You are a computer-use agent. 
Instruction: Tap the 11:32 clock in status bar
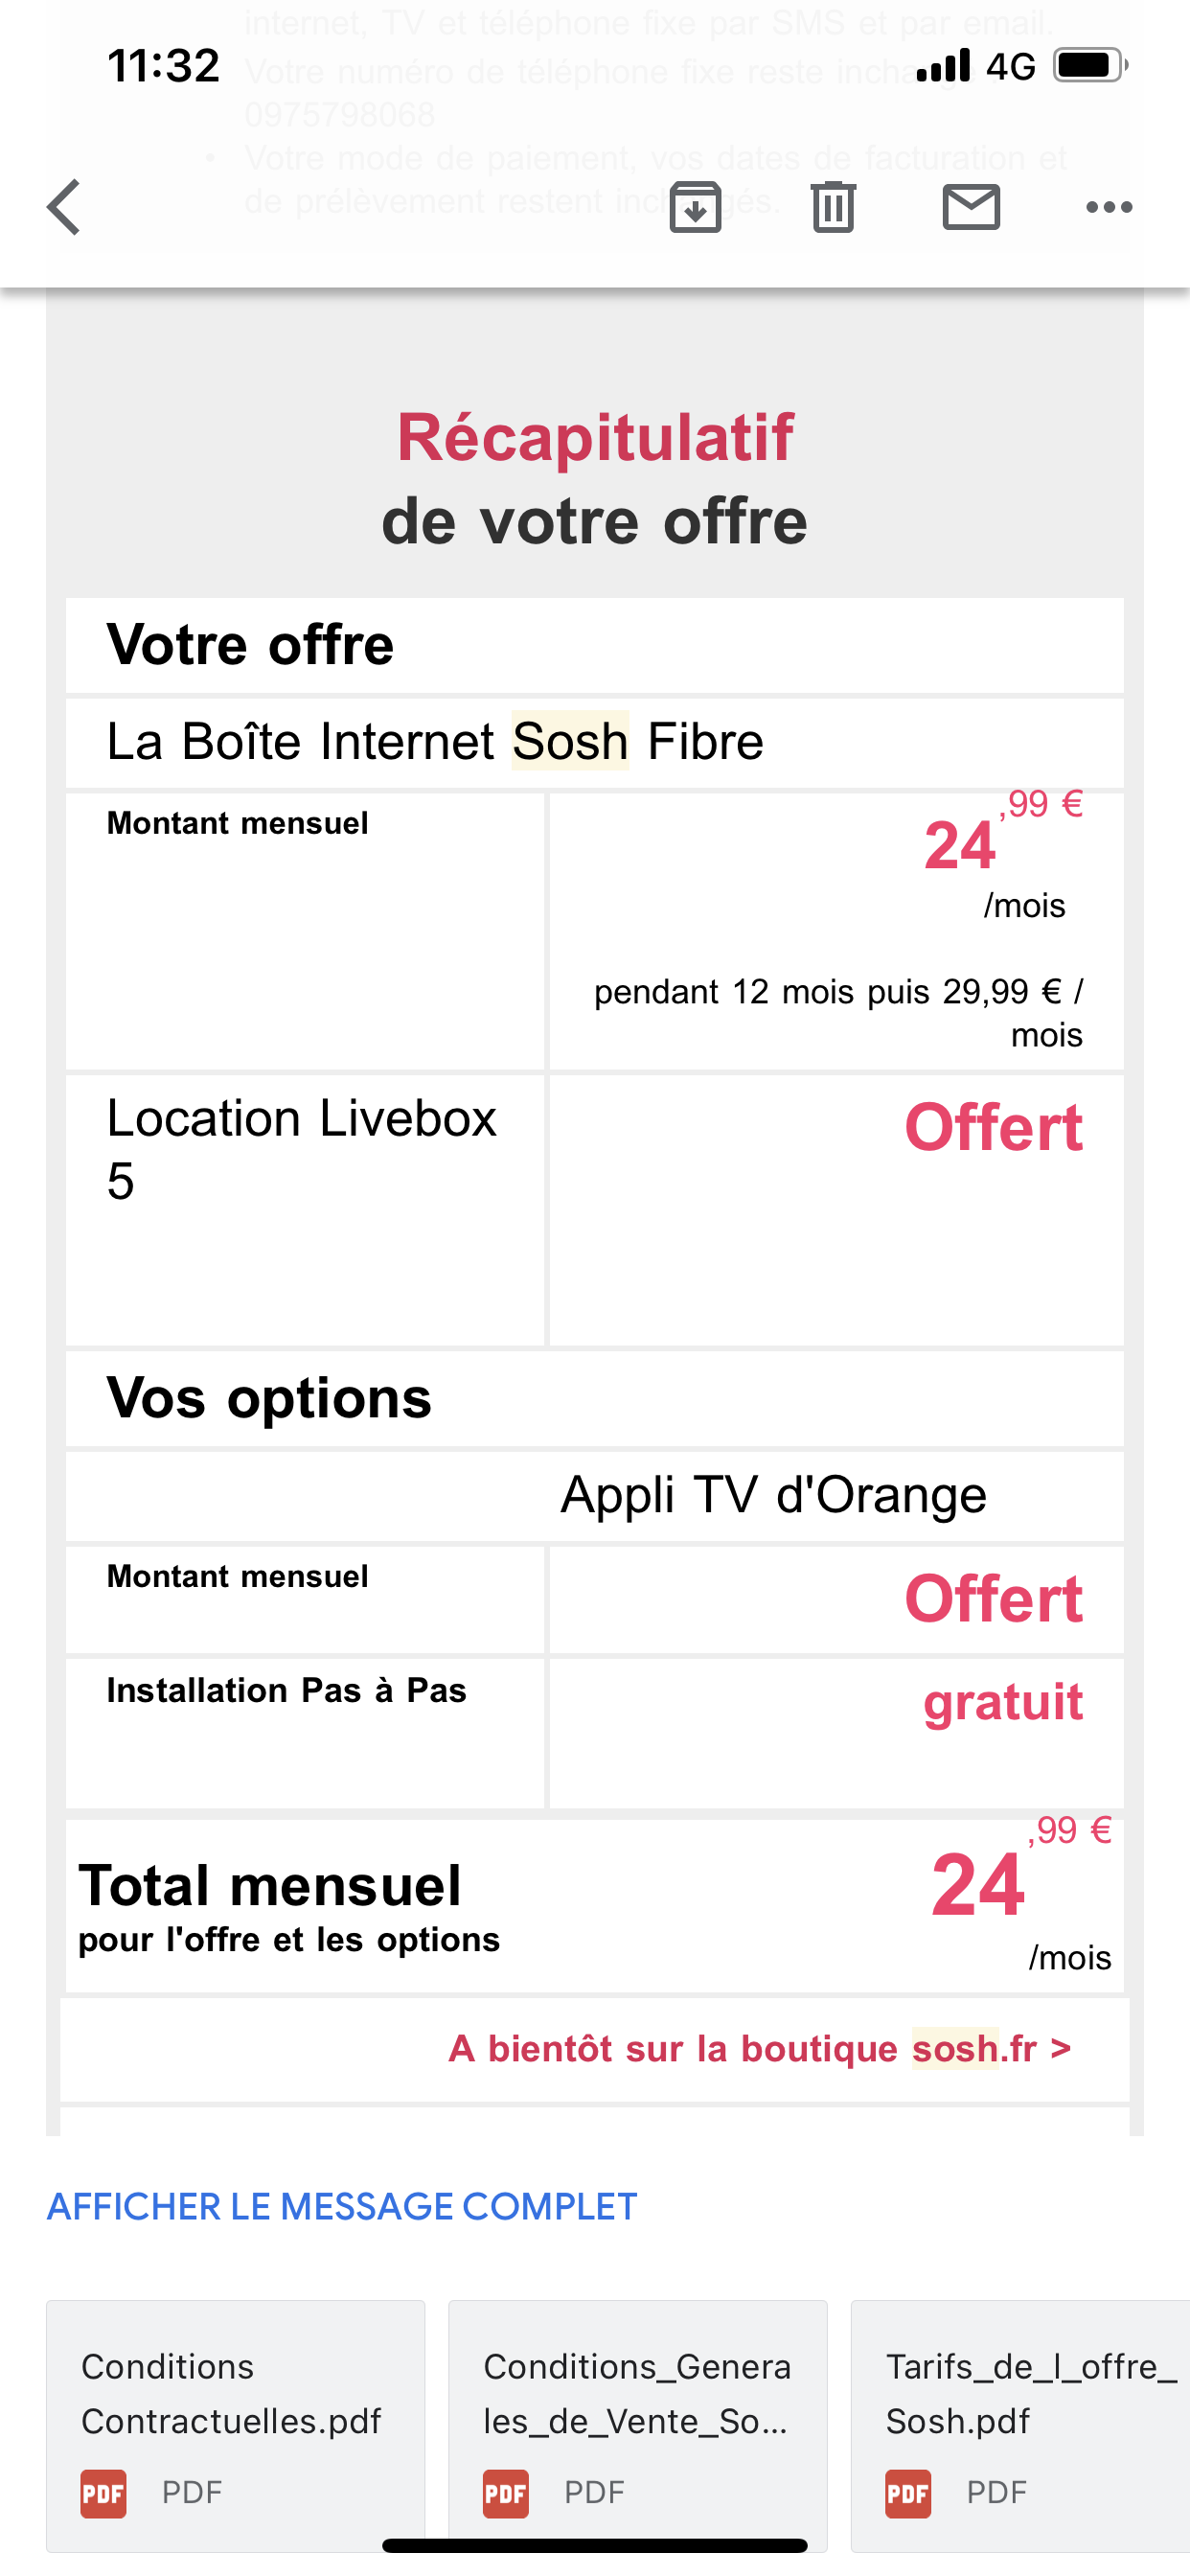(163, 66)
